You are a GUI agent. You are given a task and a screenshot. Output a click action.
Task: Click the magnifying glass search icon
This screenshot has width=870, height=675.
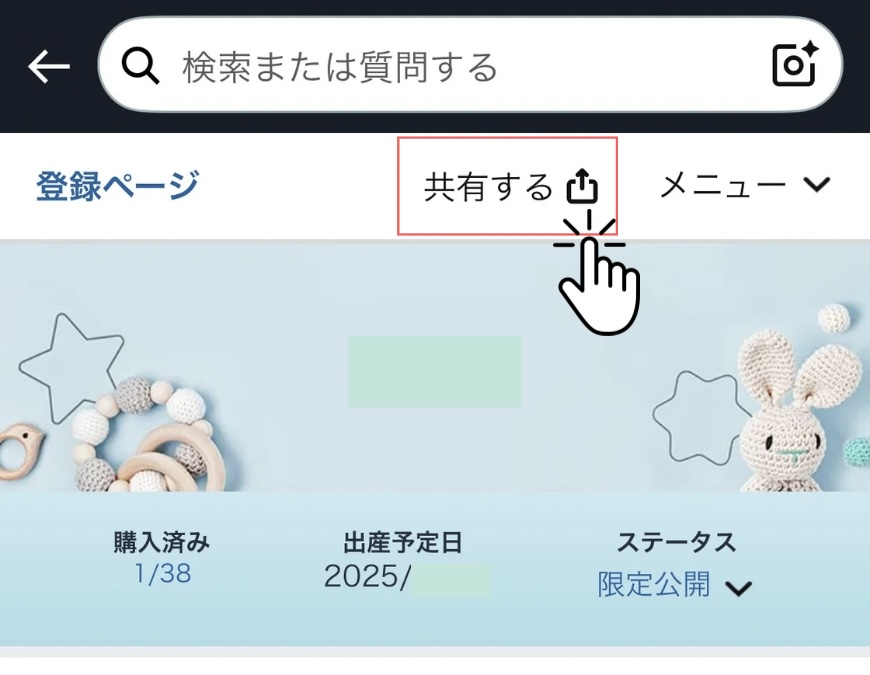pyautogui.click(x=140, y=65)
